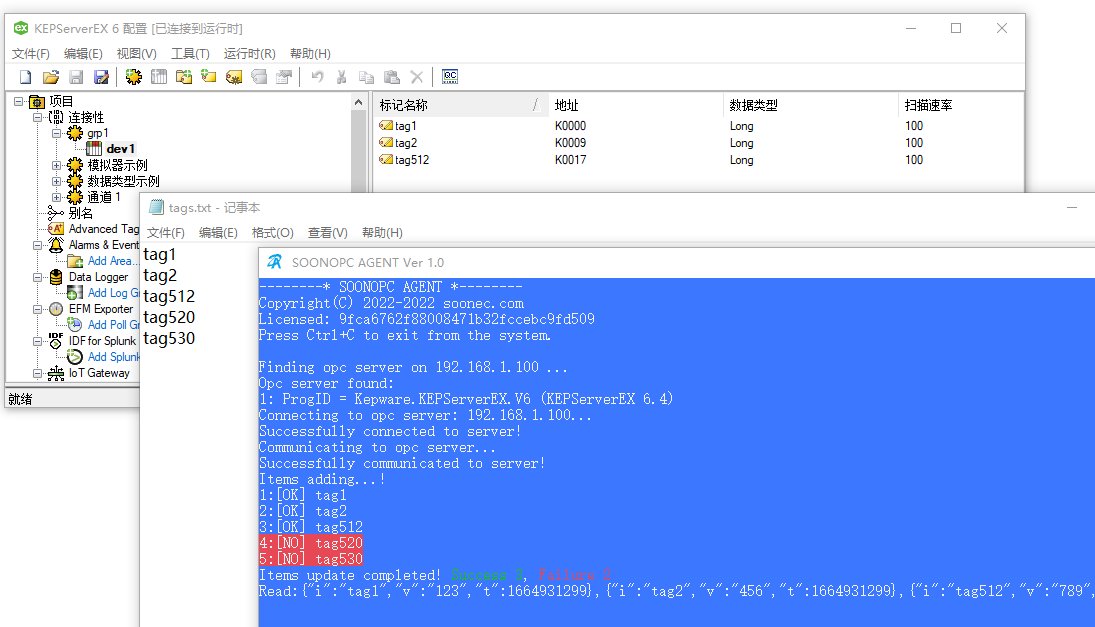Image resolution: width=1095 pixels, height=627 pixels.
Task: Open 视图(V) menu in KEPServerEX
Action: tap(136, 54)
